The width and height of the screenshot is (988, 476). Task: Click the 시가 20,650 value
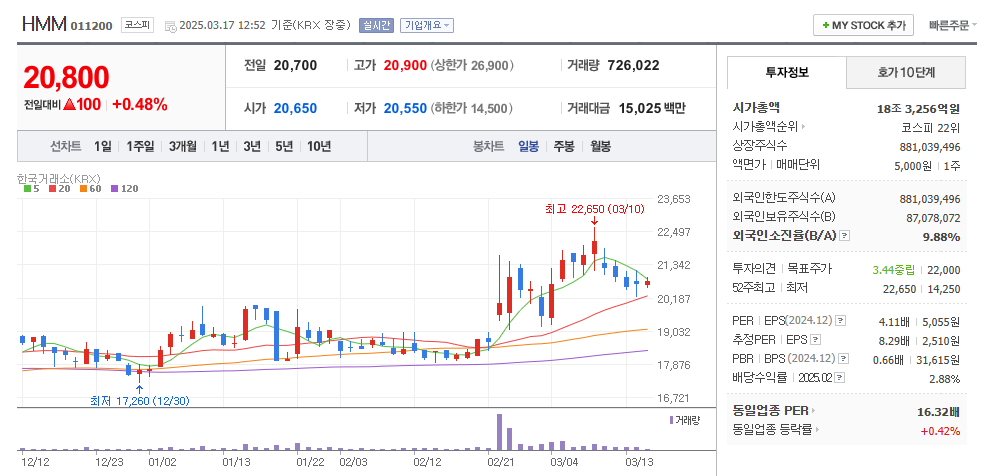(296, 108)
